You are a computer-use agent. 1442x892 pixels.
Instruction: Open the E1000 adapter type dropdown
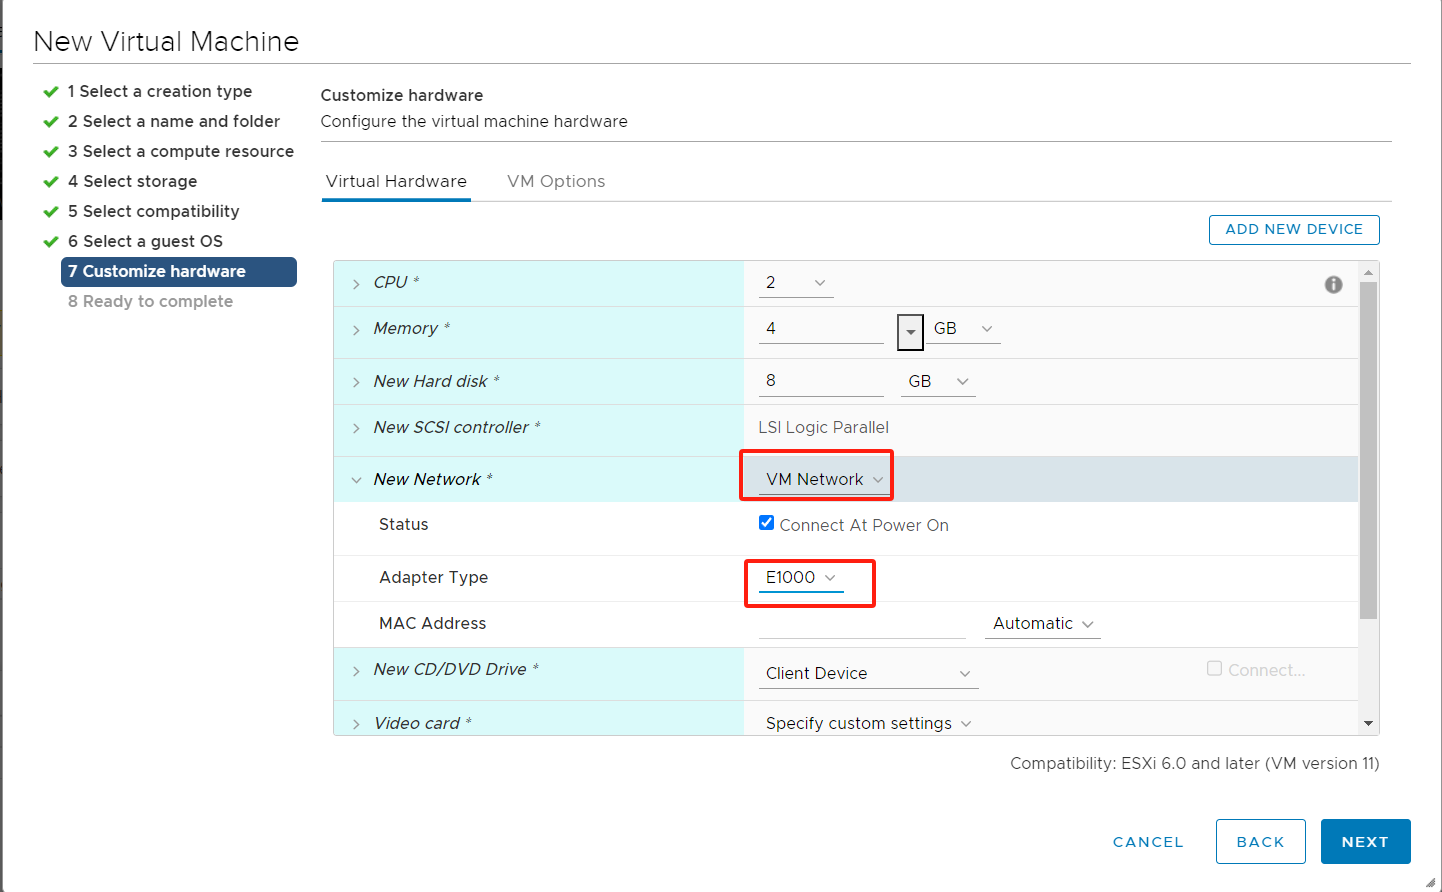800,578
